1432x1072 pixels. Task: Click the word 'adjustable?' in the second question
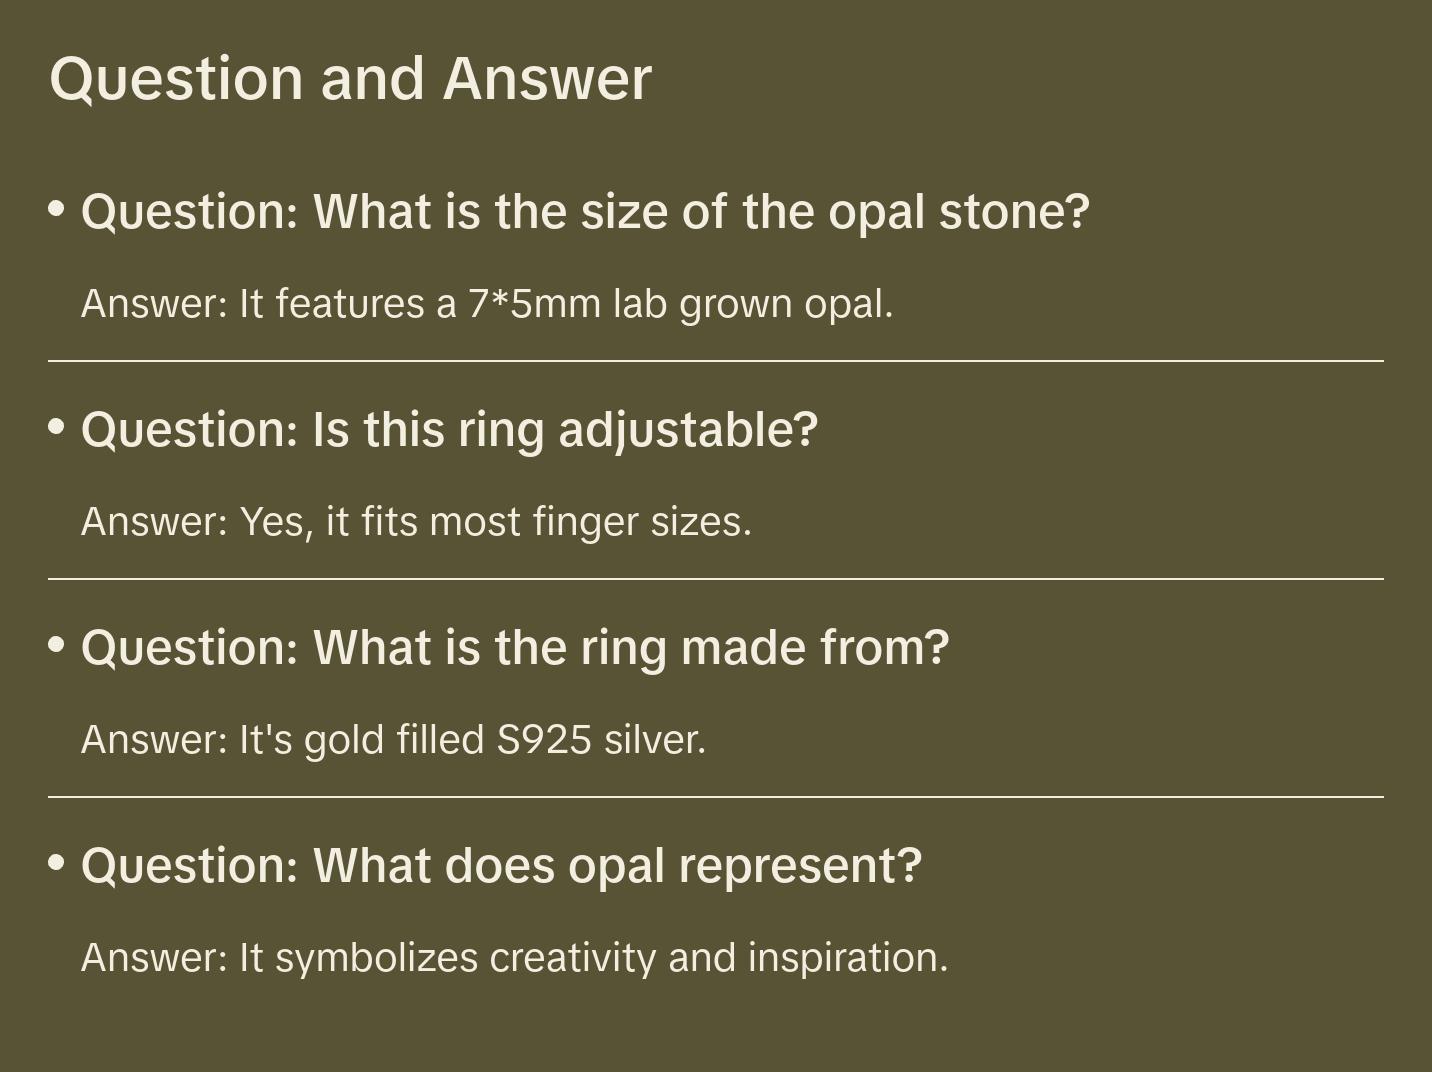click(x=688, y=430)
